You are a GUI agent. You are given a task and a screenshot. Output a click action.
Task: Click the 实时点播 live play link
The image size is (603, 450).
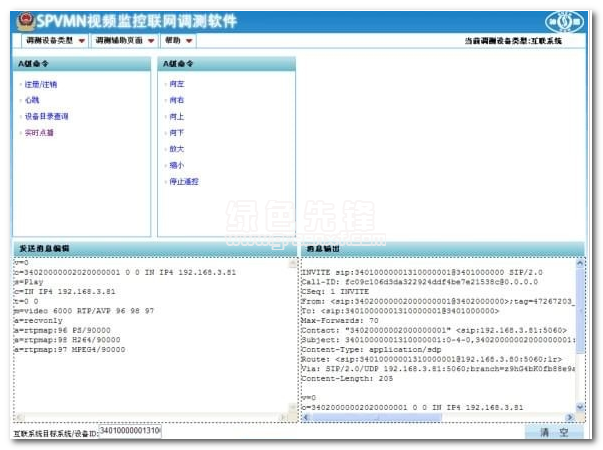tap(40, 132)
